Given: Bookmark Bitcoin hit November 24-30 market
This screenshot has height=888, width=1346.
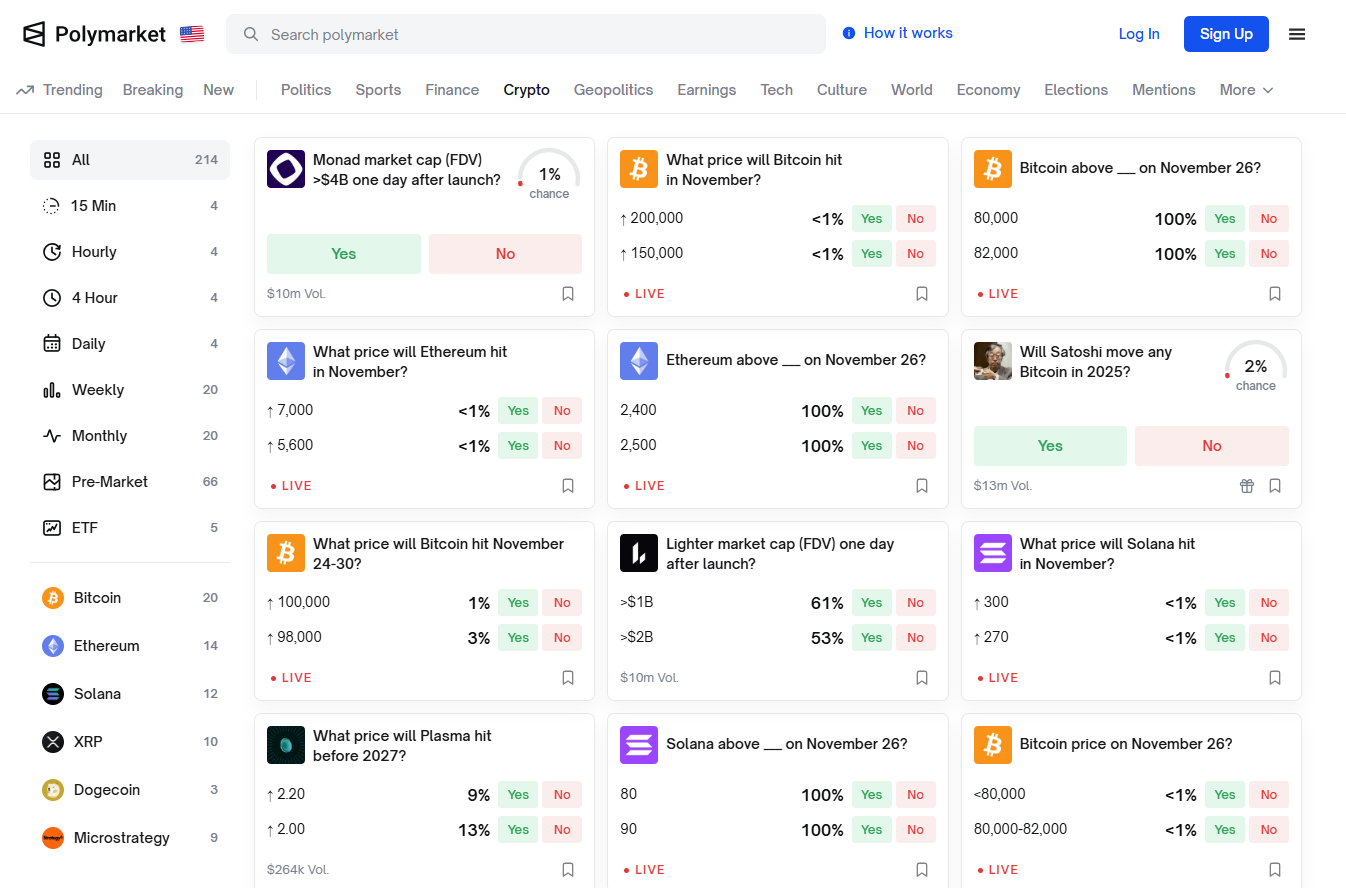Looking at the screenshot, I should [568, 678].
